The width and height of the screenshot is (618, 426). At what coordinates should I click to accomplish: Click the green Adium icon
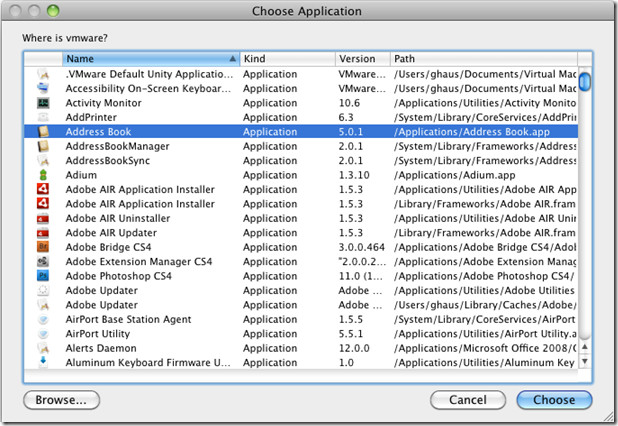click(43, 175)
